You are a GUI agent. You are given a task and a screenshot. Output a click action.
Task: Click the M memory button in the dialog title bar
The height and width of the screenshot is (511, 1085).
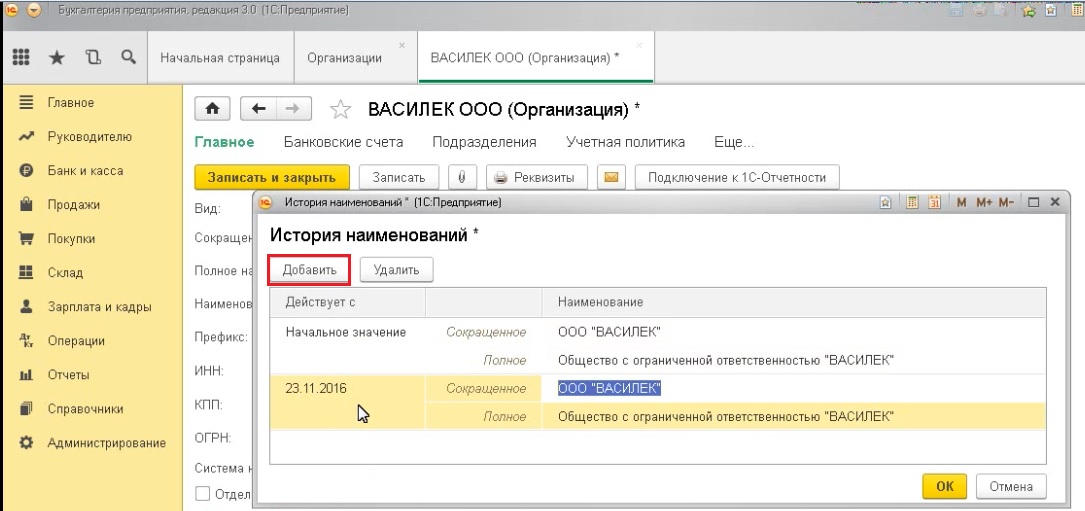pyautogui.click(x=961, y=203)
